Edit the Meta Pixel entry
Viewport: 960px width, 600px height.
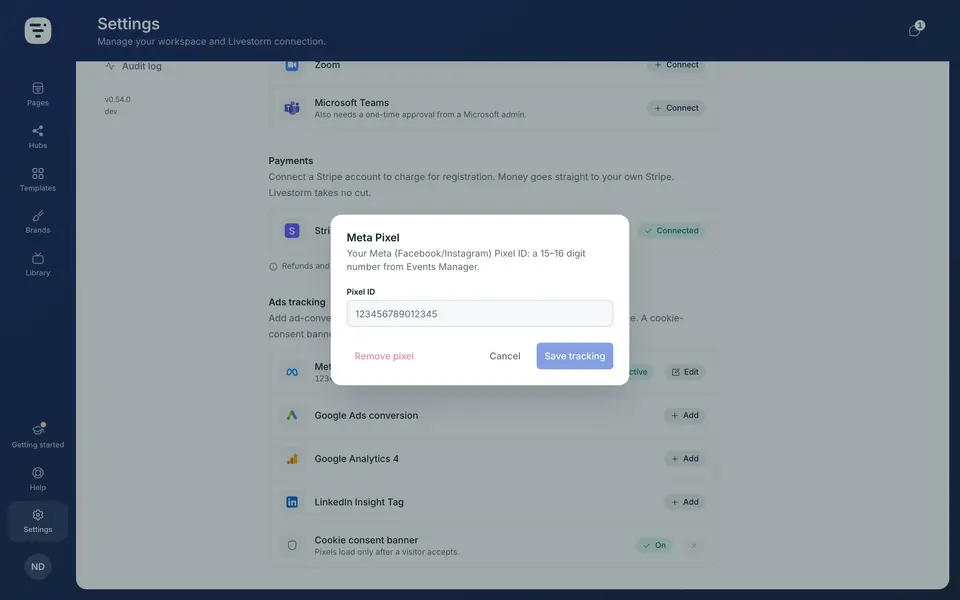pos(685,372)
